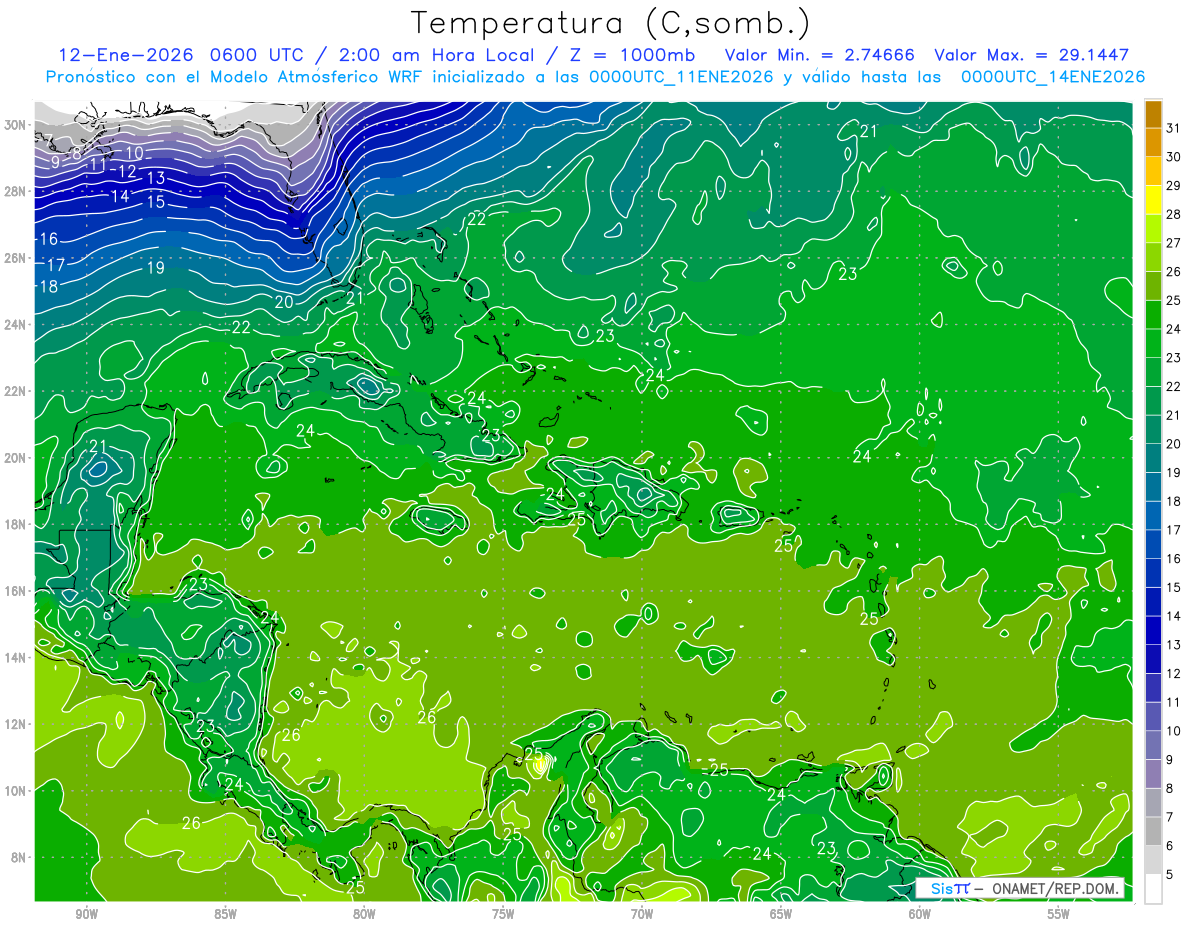Click legend value 31 on the color bar
The width and height of the screenshot is (1200, 927).
[1174, 127]
